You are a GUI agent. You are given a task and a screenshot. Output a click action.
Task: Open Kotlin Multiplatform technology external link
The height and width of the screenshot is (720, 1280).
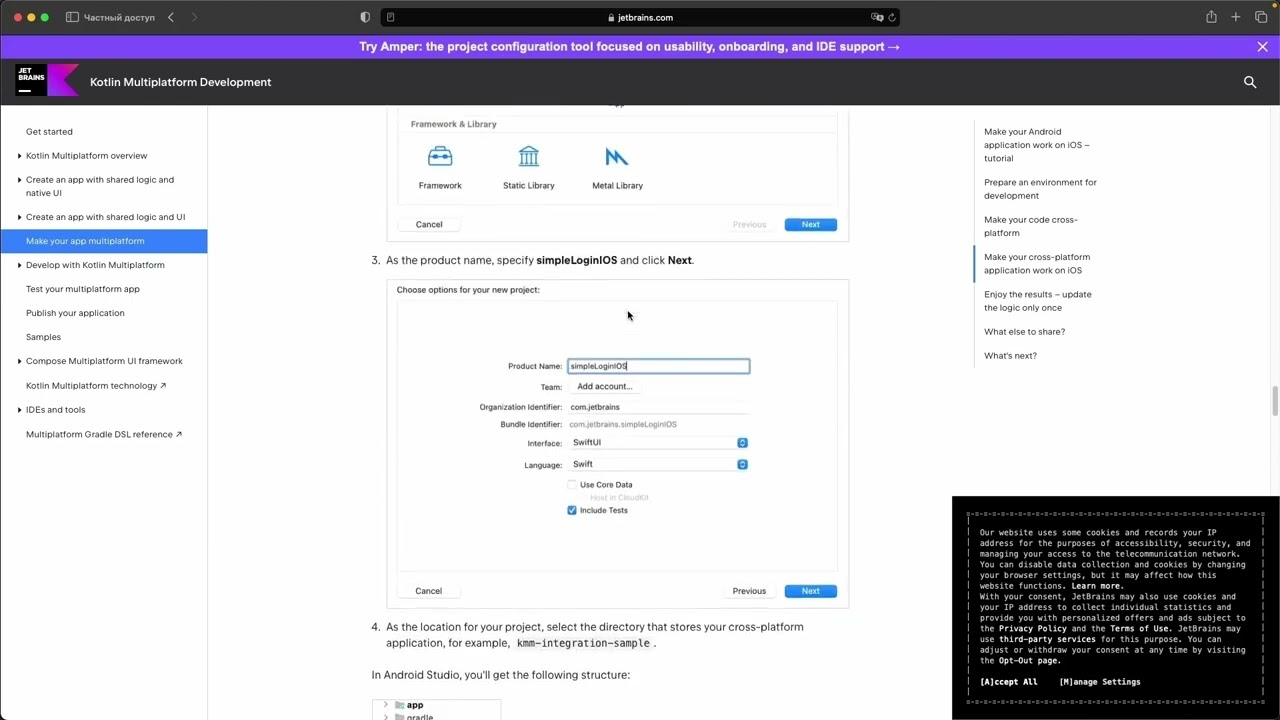(96, 386)
